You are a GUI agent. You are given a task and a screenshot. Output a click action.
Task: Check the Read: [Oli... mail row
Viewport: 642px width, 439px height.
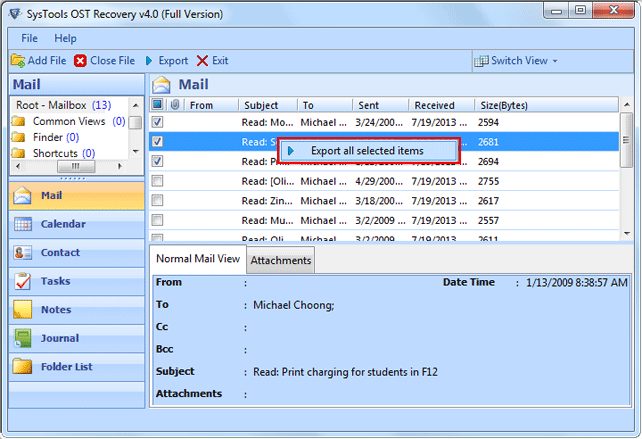pyautogui.click(x=157, y=181)
